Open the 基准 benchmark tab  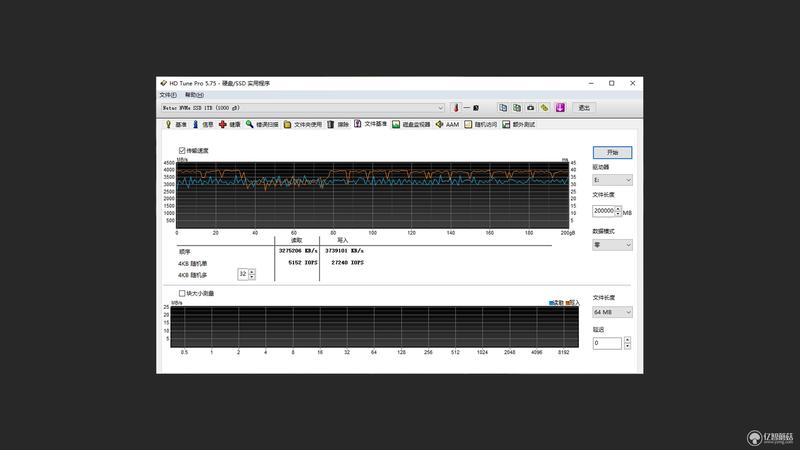176,124
